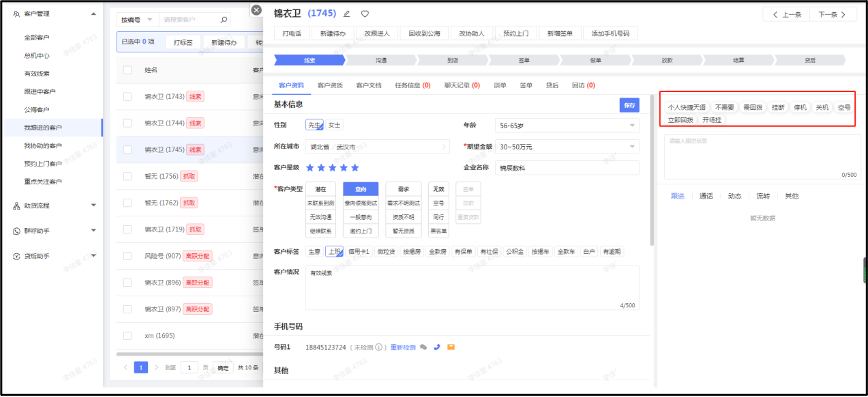Click the fifth customer rating star
The image size is (868, 397).
(355, 167)
